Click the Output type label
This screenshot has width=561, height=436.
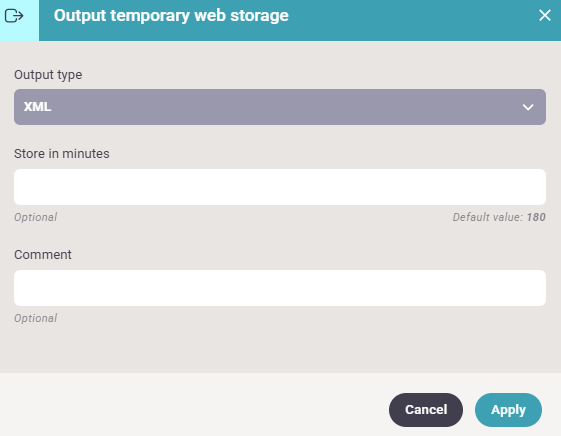click(48, 75)
